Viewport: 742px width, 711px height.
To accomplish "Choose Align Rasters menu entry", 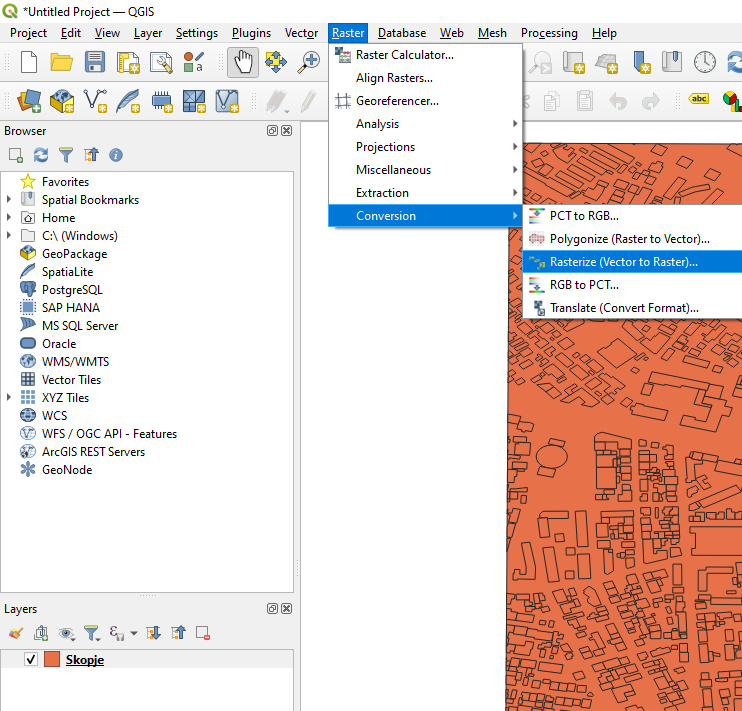I will pos(425,78).
